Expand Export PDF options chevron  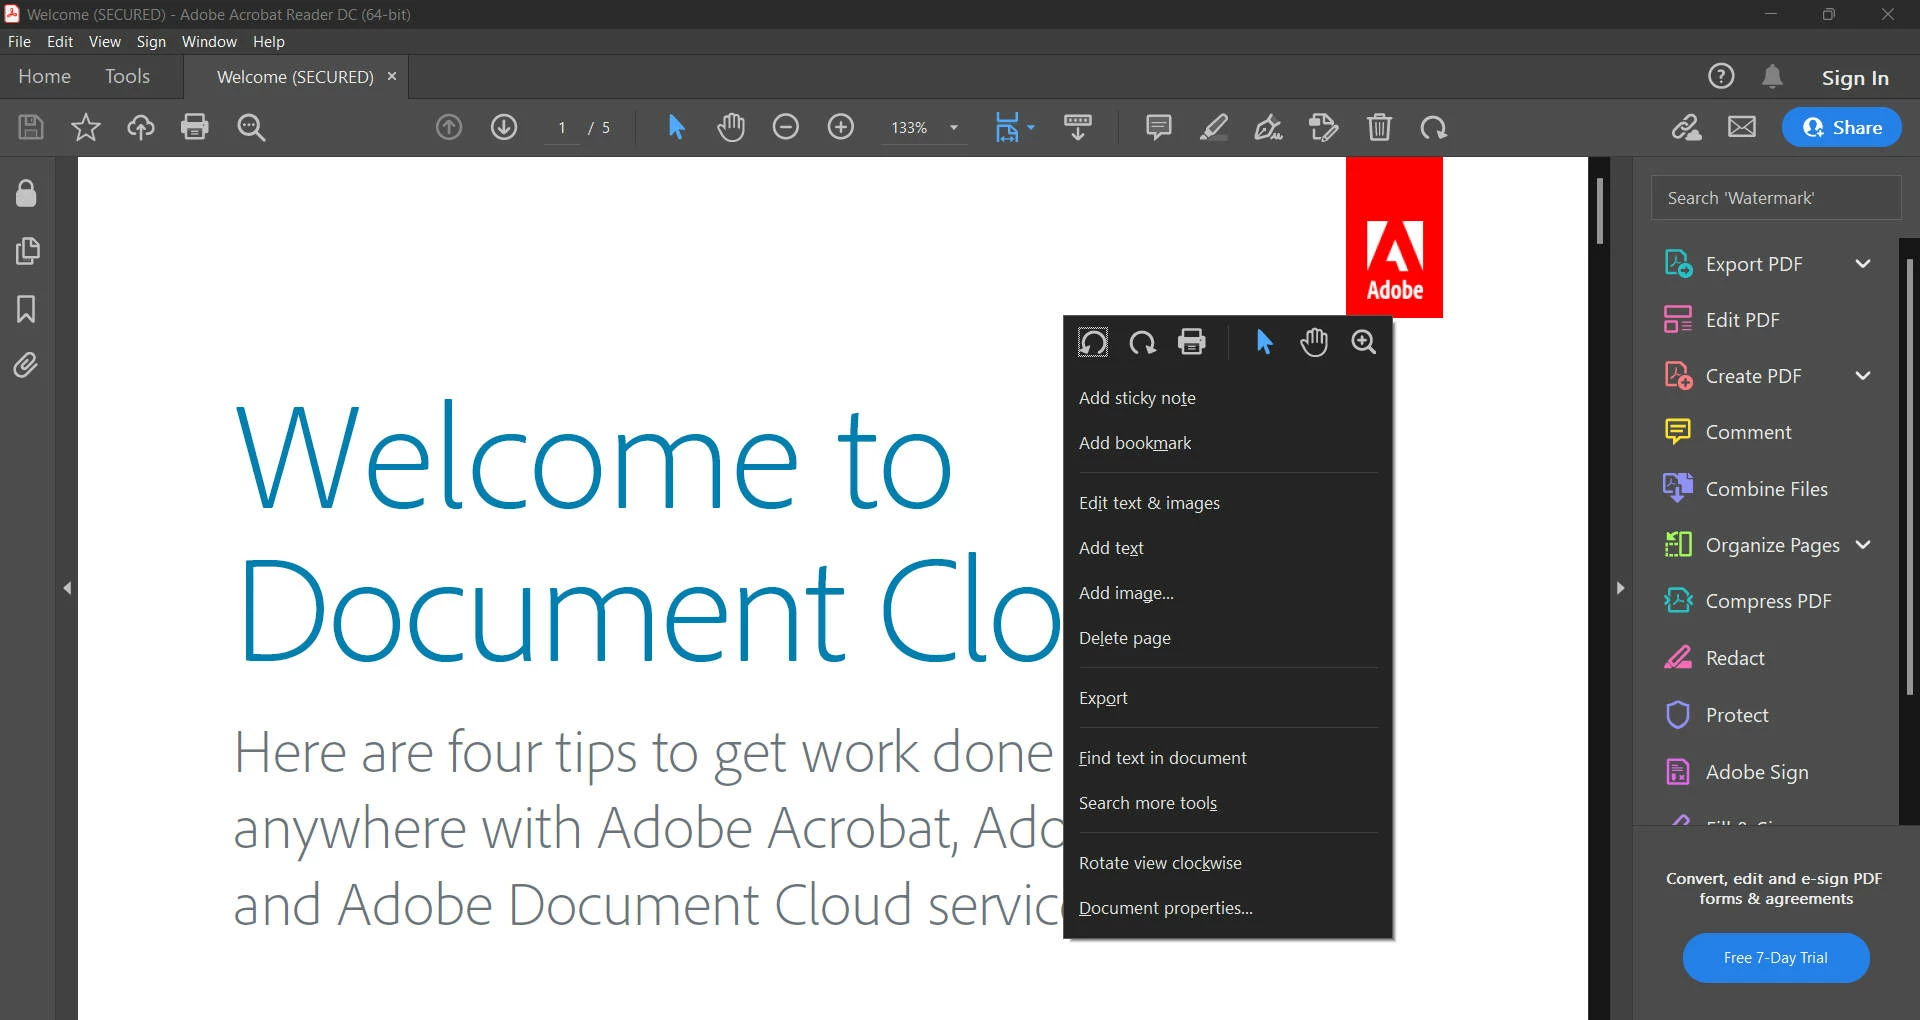(x=1863, y=264)
